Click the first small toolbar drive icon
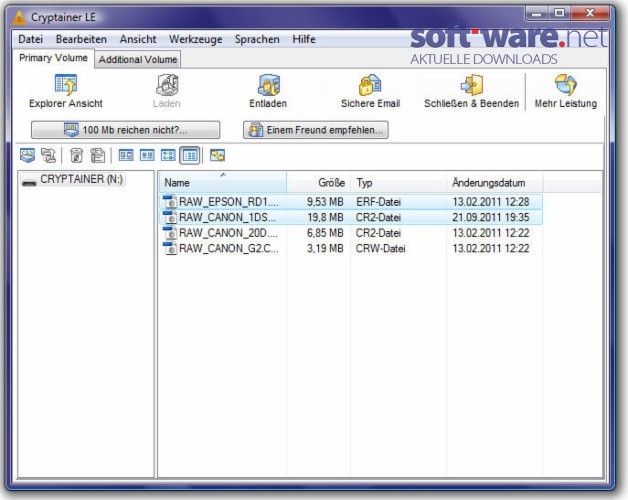628x500 pixels. pos(28,155)
